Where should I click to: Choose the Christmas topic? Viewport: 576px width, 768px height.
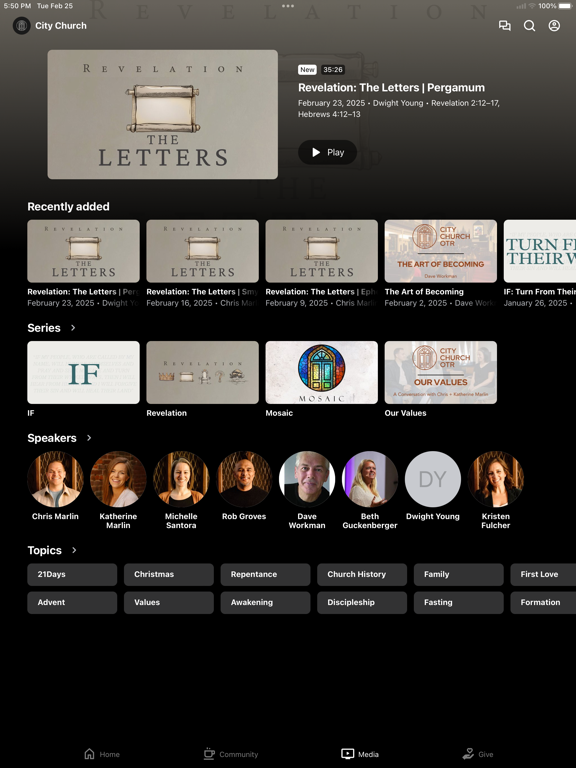point(168,575)
